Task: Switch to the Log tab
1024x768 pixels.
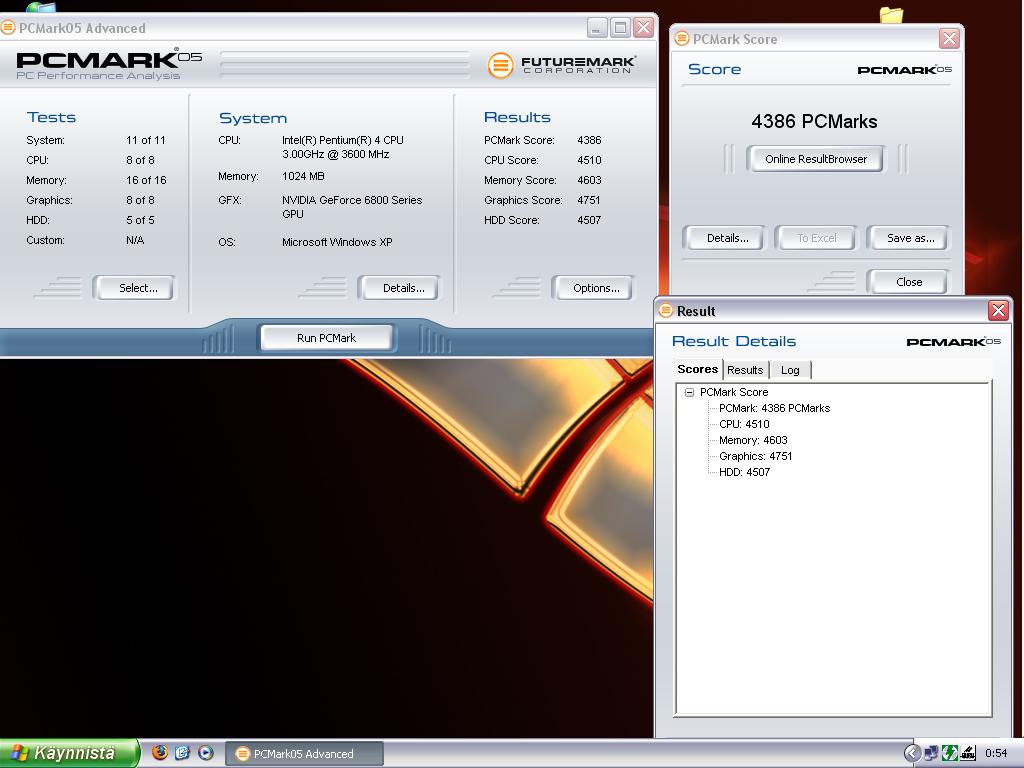Action: [x=790, y=370]
